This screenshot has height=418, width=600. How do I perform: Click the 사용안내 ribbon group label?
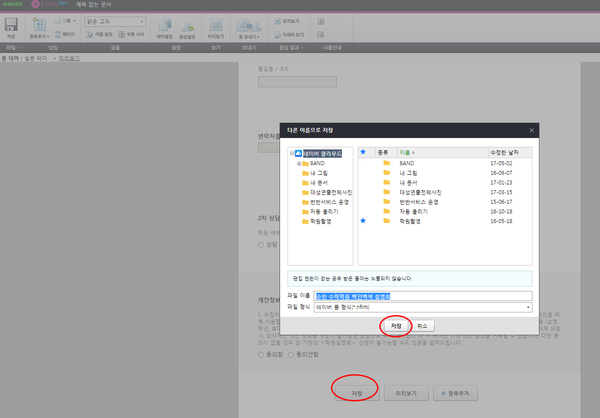click(332, 48)
